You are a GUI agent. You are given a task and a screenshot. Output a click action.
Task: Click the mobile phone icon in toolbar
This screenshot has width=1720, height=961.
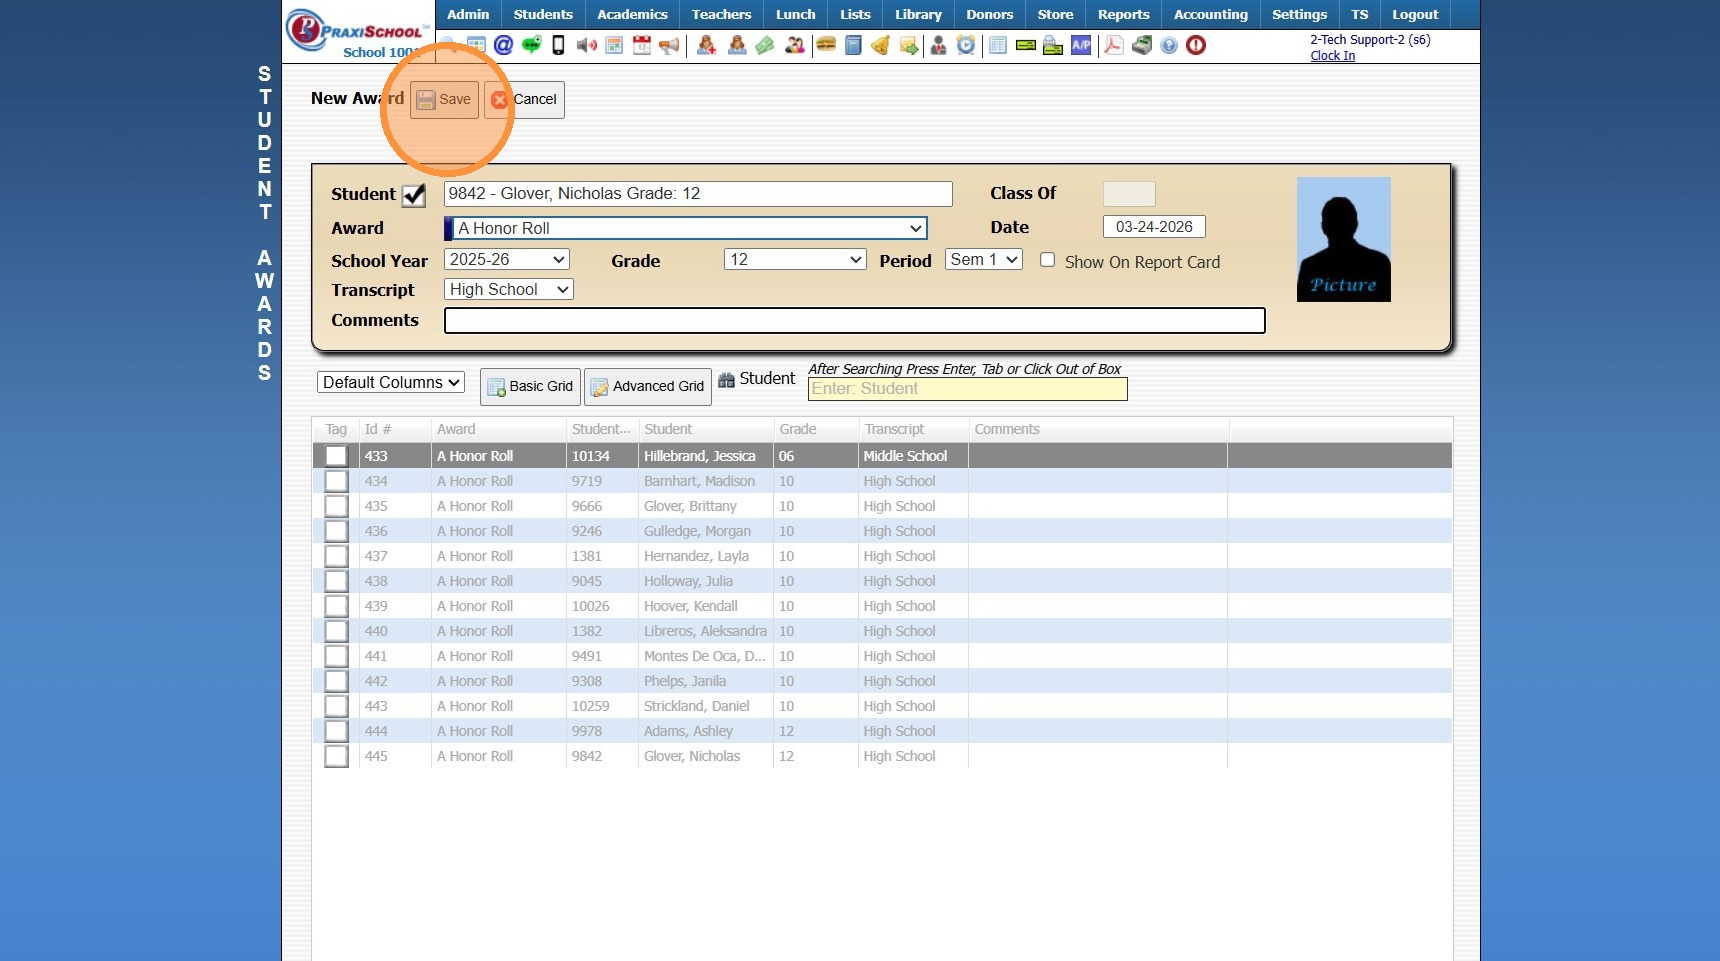(x=559, y=45)
